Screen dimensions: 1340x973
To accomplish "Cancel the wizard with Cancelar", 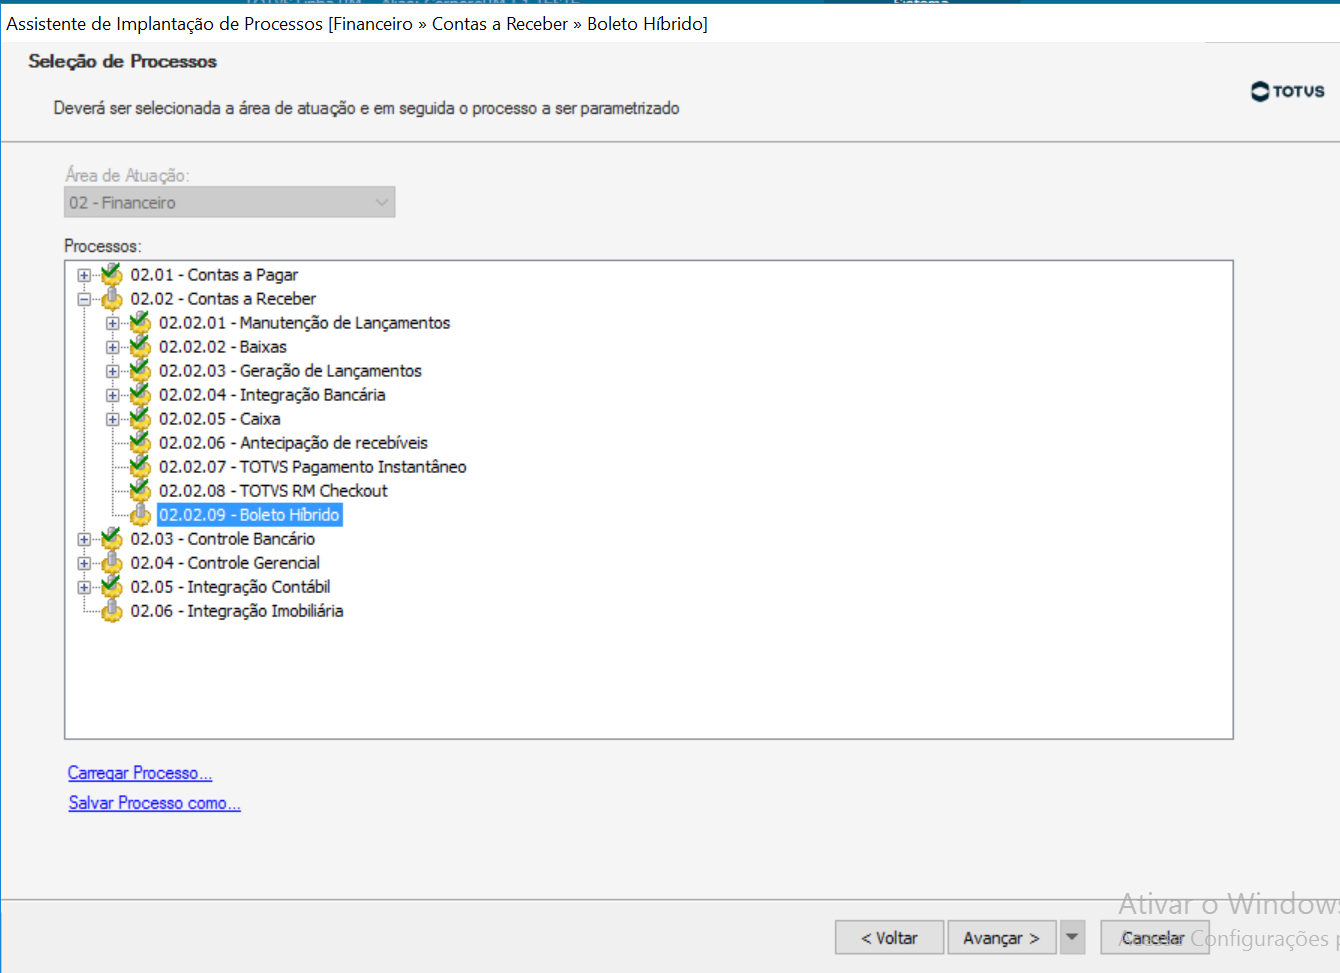I will [1154, 937].
